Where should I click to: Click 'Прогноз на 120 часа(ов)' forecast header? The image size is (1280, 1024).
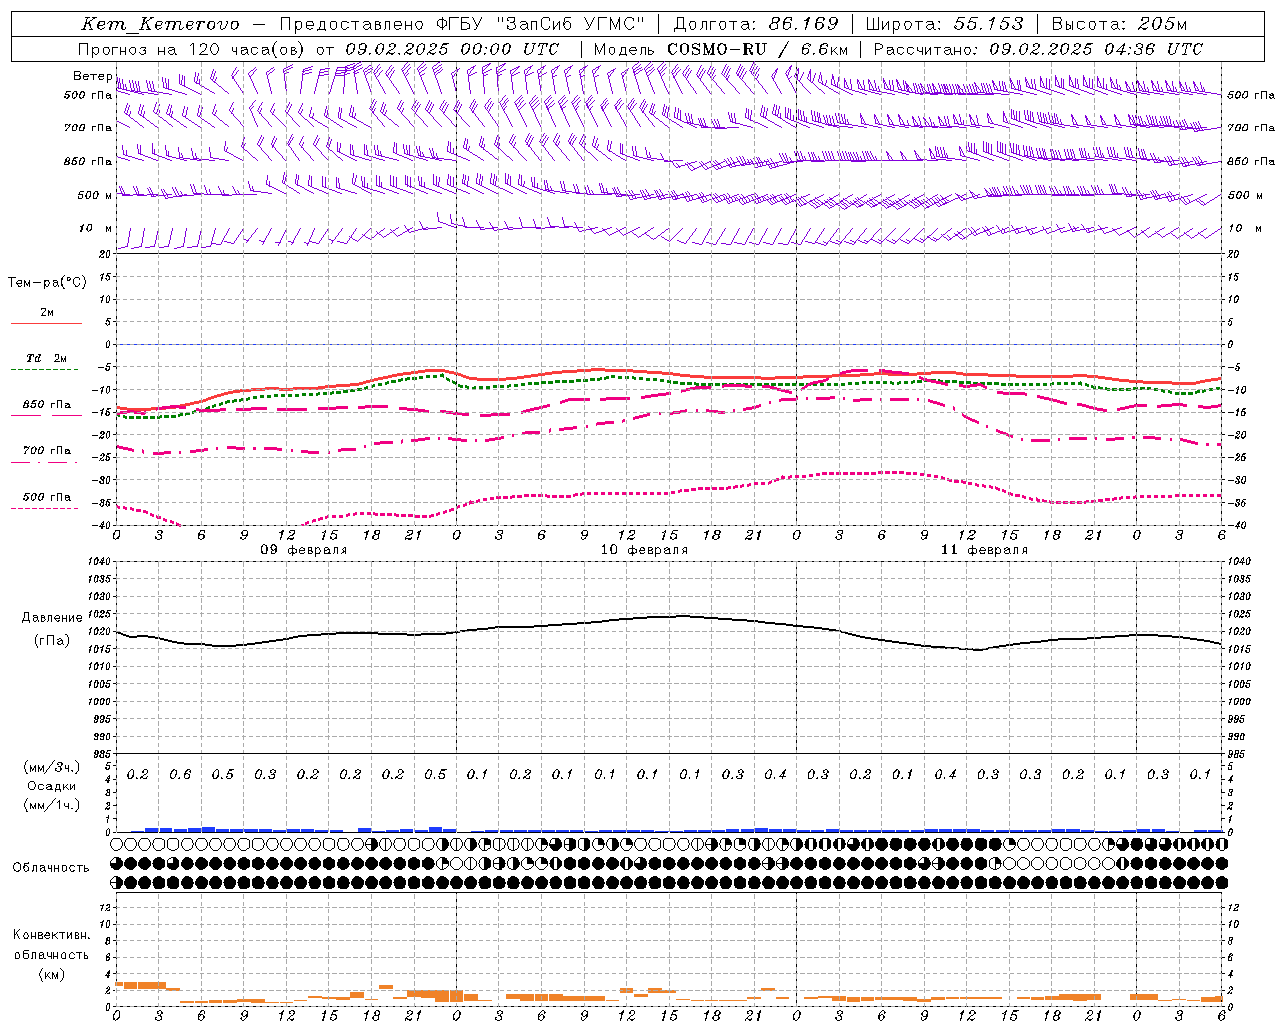click(192, 49)
